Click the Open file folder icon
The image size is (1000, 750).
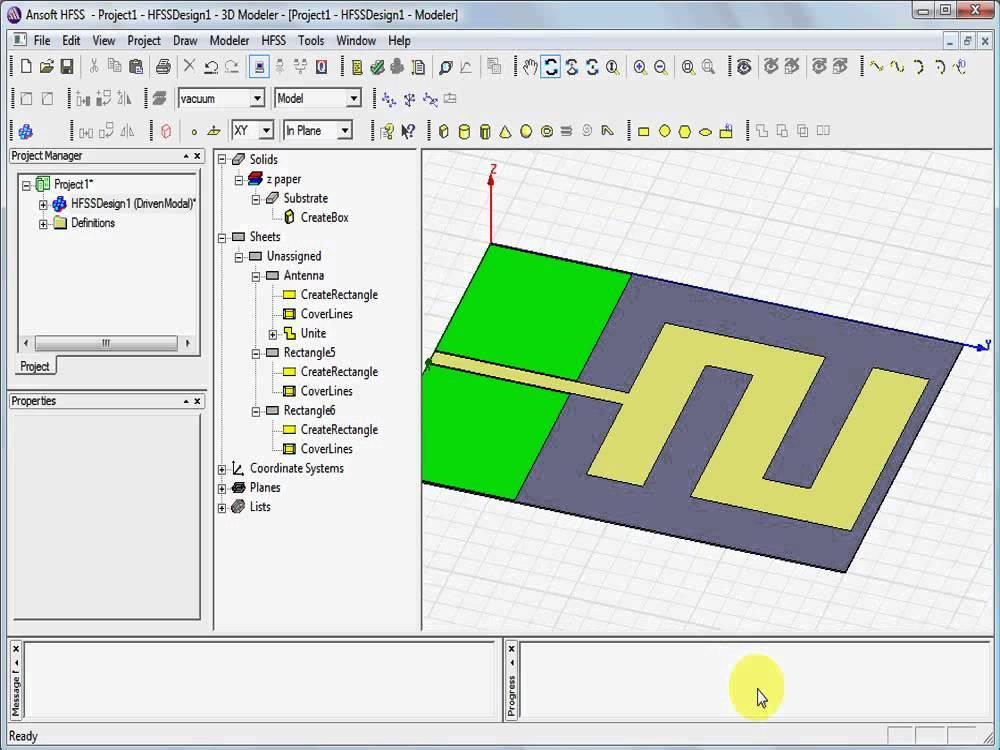pos(47,66)
